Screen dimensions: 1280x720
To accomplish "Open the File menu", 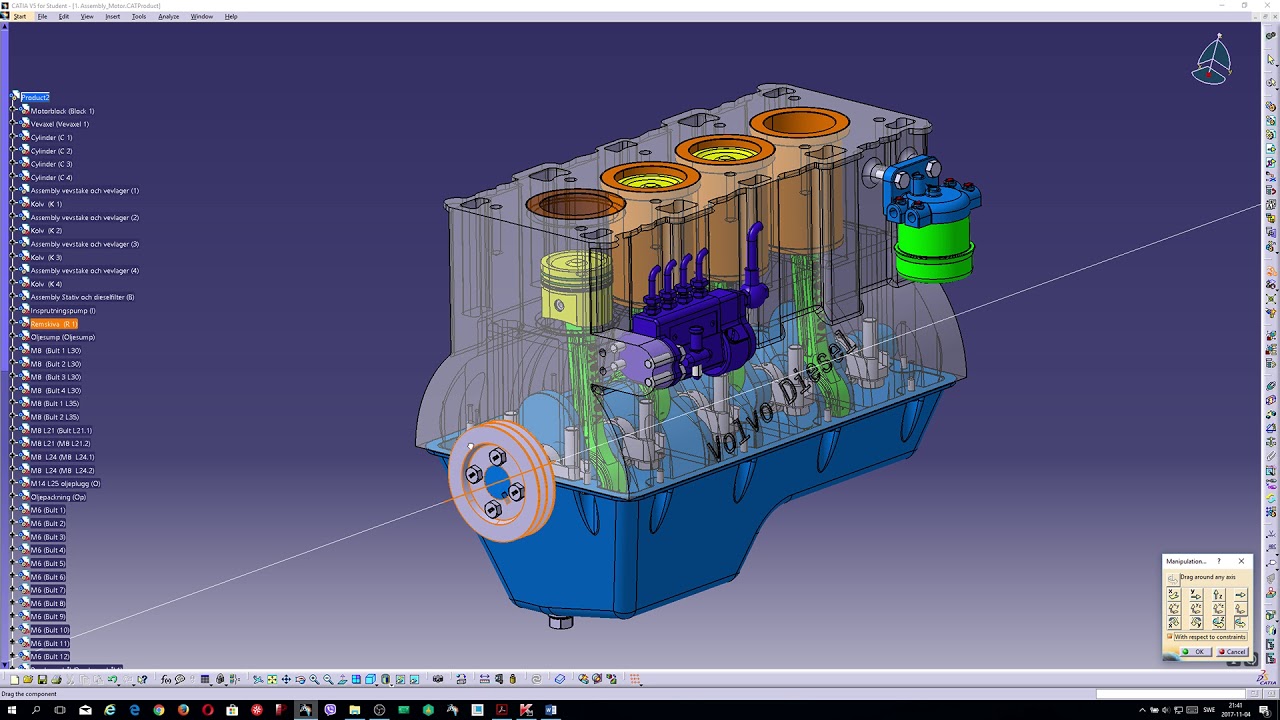I will pos(42,16).
